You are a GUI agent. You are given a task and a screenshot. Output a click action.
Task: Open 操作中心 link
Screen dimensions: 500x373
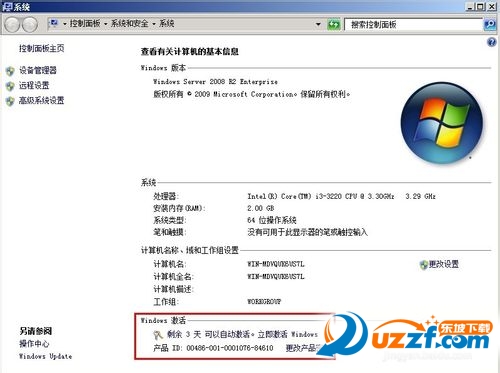point(34,344)
